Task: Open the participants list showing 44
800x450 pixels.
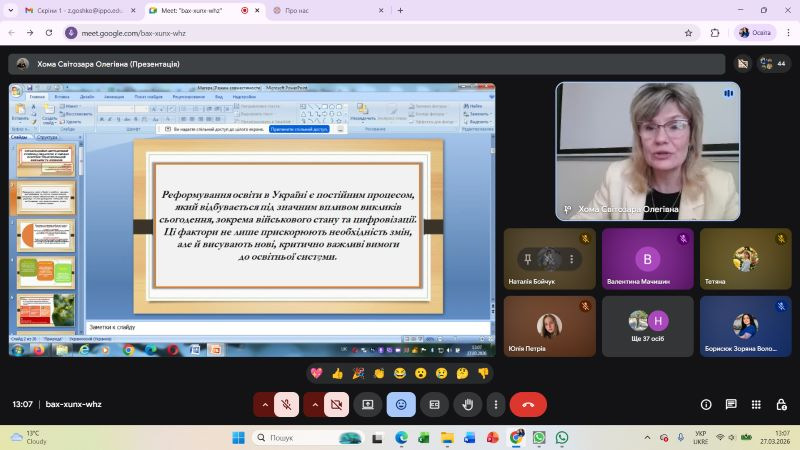Action: tap(773, 64)
